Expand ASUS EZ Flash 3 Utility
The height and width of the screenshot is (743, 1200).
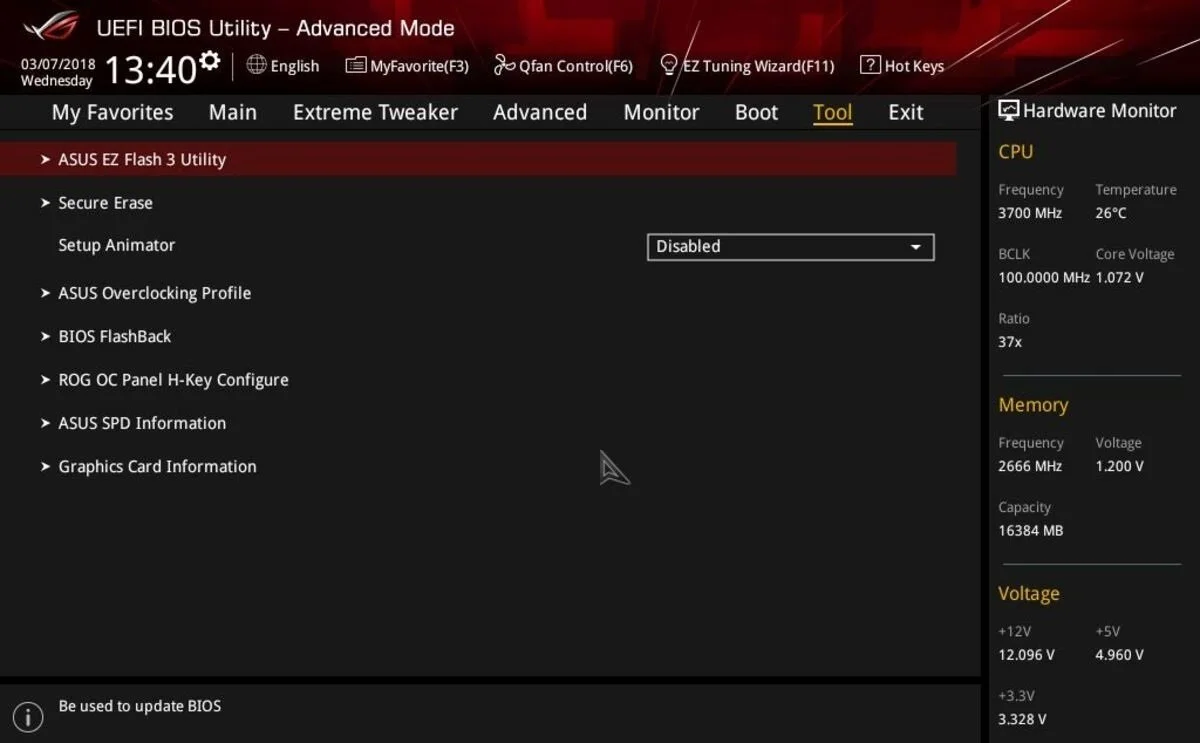[x=478, y=159]
